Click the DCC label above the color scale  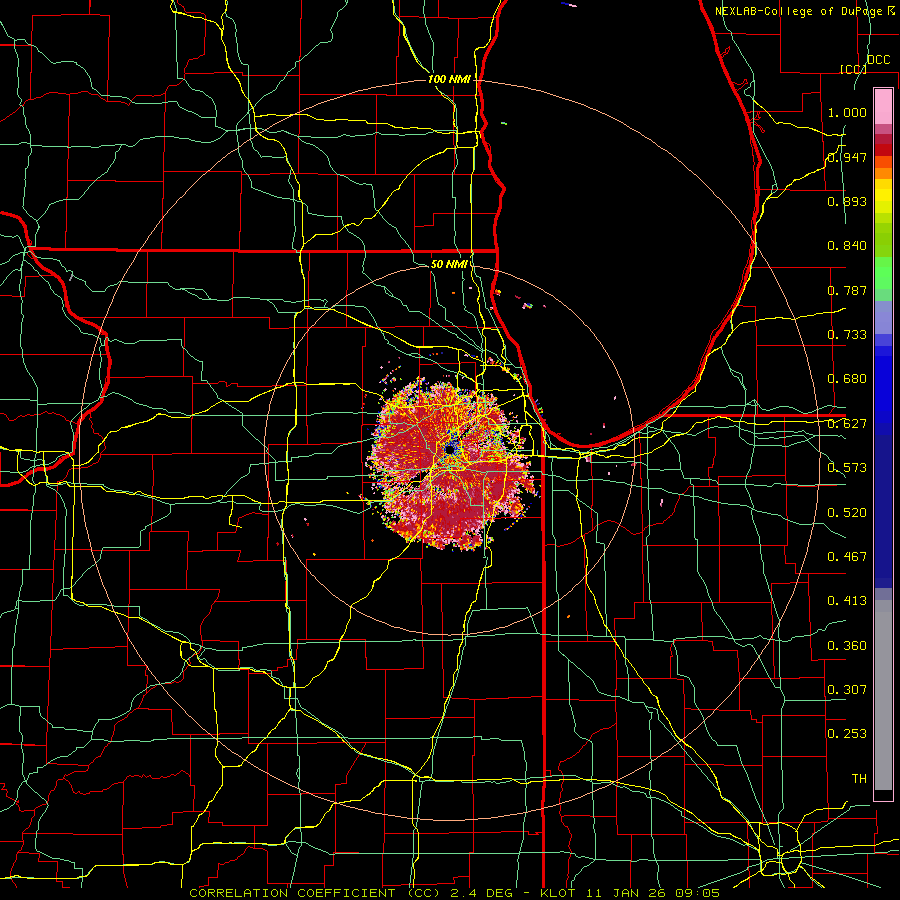(x=878, y=60)
